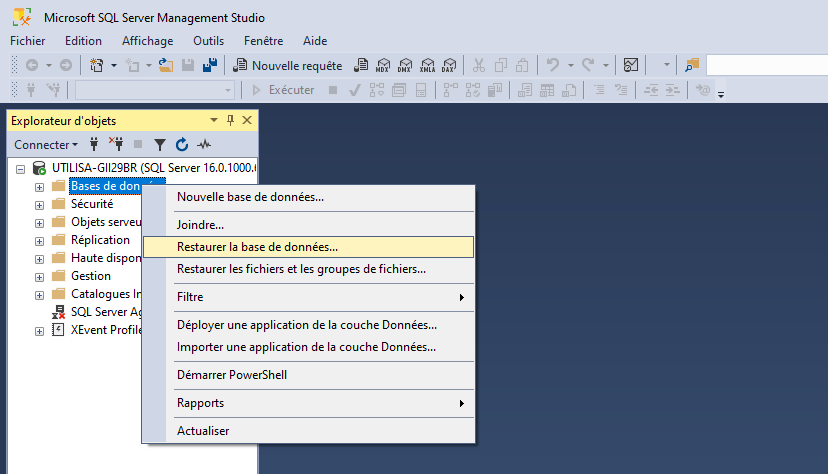
Task: Click the DAX query icon
Action: (x=449, y=65)
